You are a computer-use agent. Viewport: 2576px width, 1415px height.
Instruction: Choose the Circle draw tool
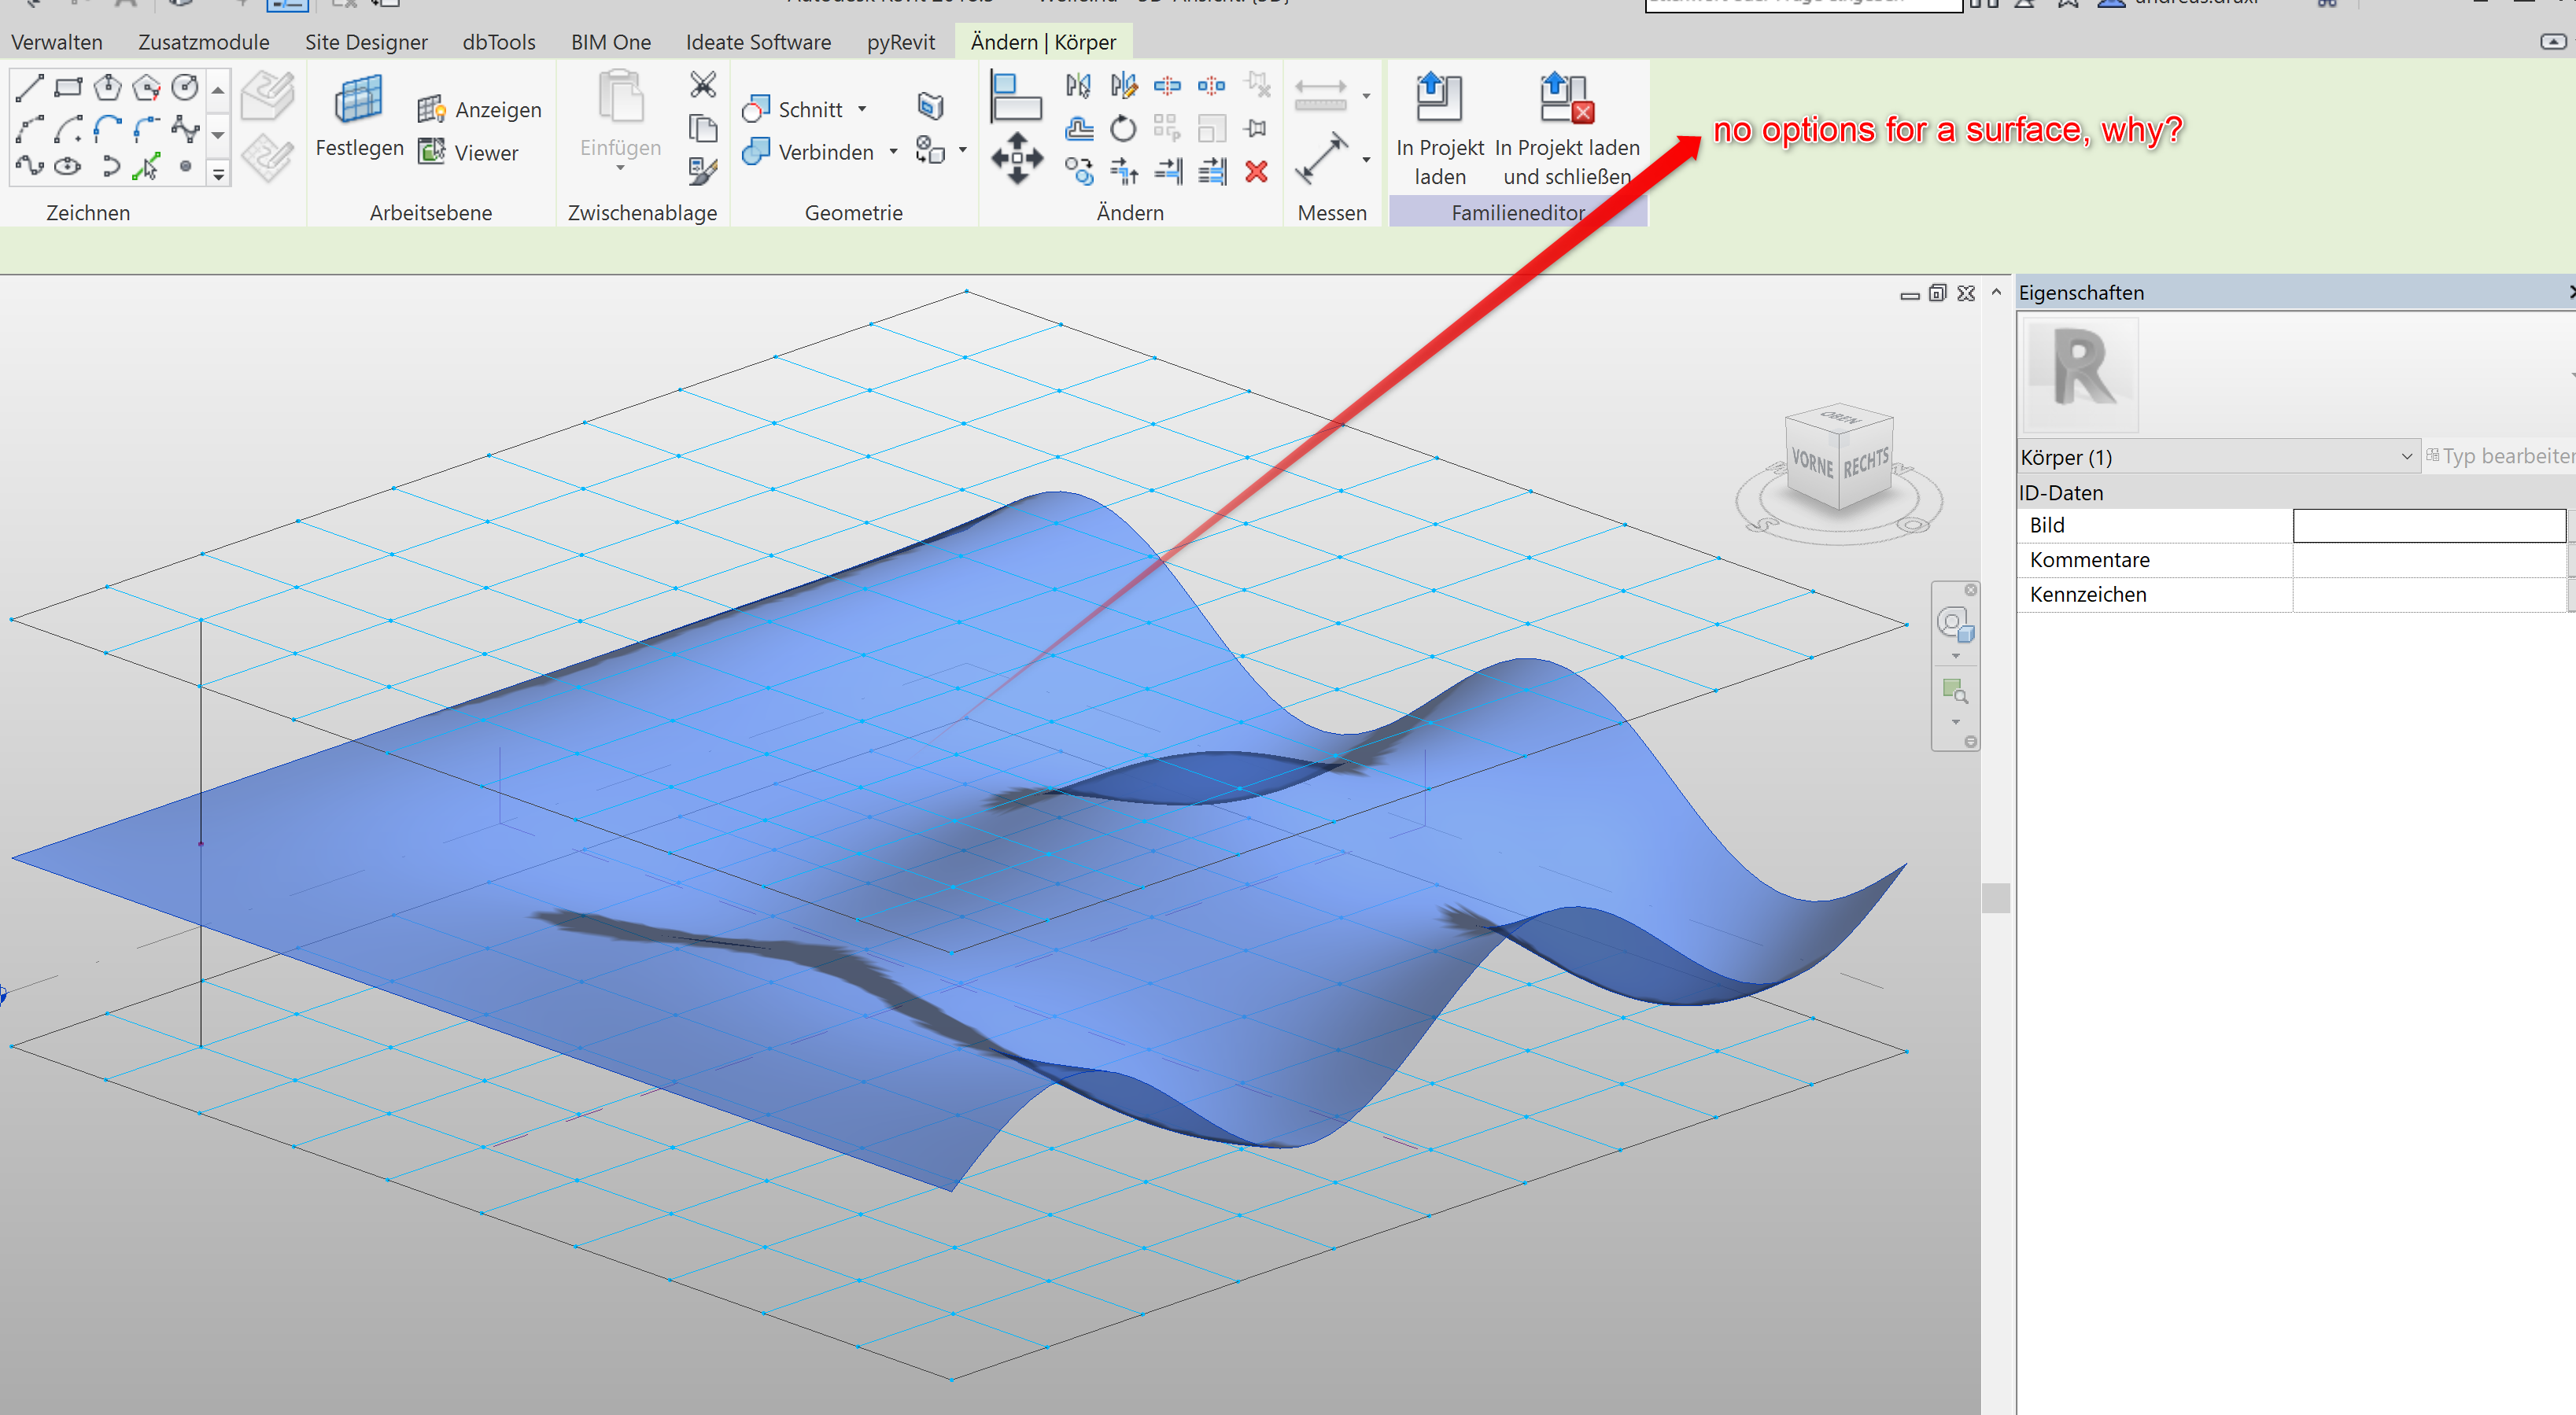pos(185,88)
